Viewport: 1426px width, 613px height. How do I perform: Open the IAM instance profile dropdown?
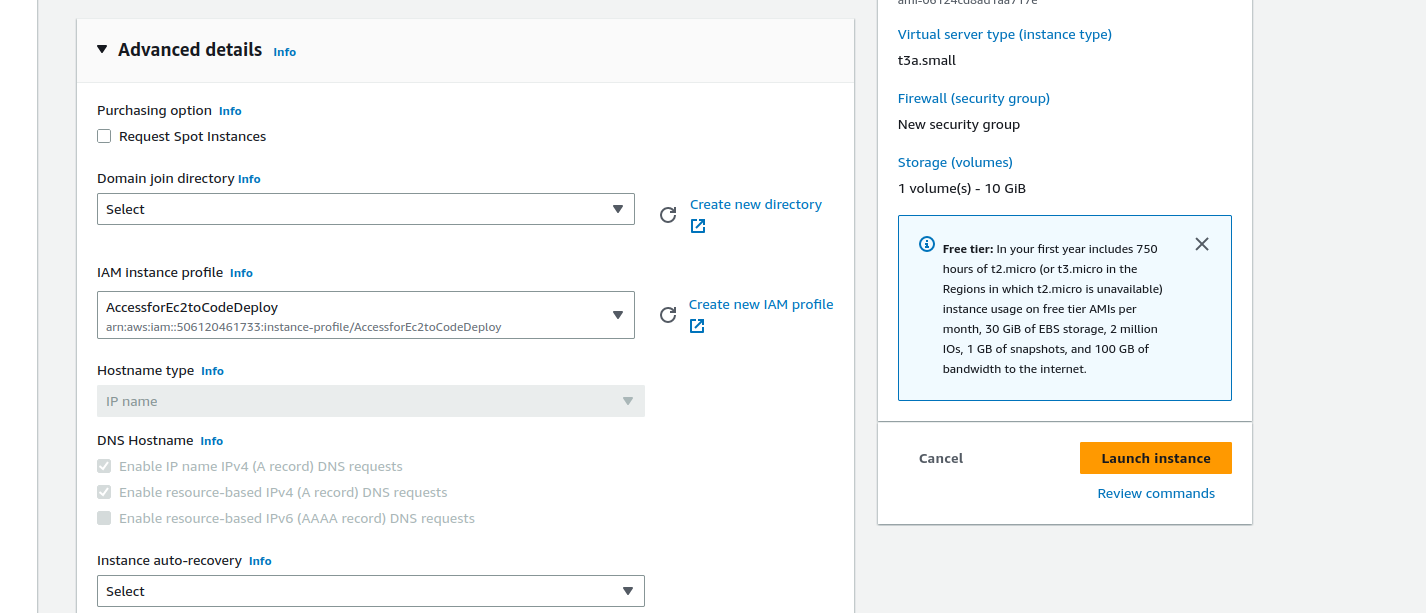(x=365, y=315)
